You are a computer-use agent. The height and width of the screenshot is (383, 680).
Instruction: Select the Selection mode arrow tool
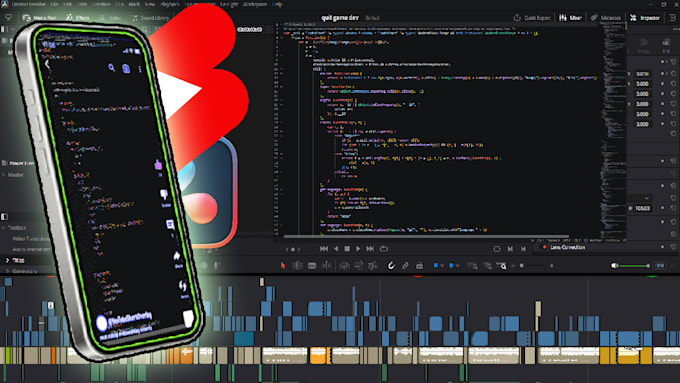[x=283, y=265]
